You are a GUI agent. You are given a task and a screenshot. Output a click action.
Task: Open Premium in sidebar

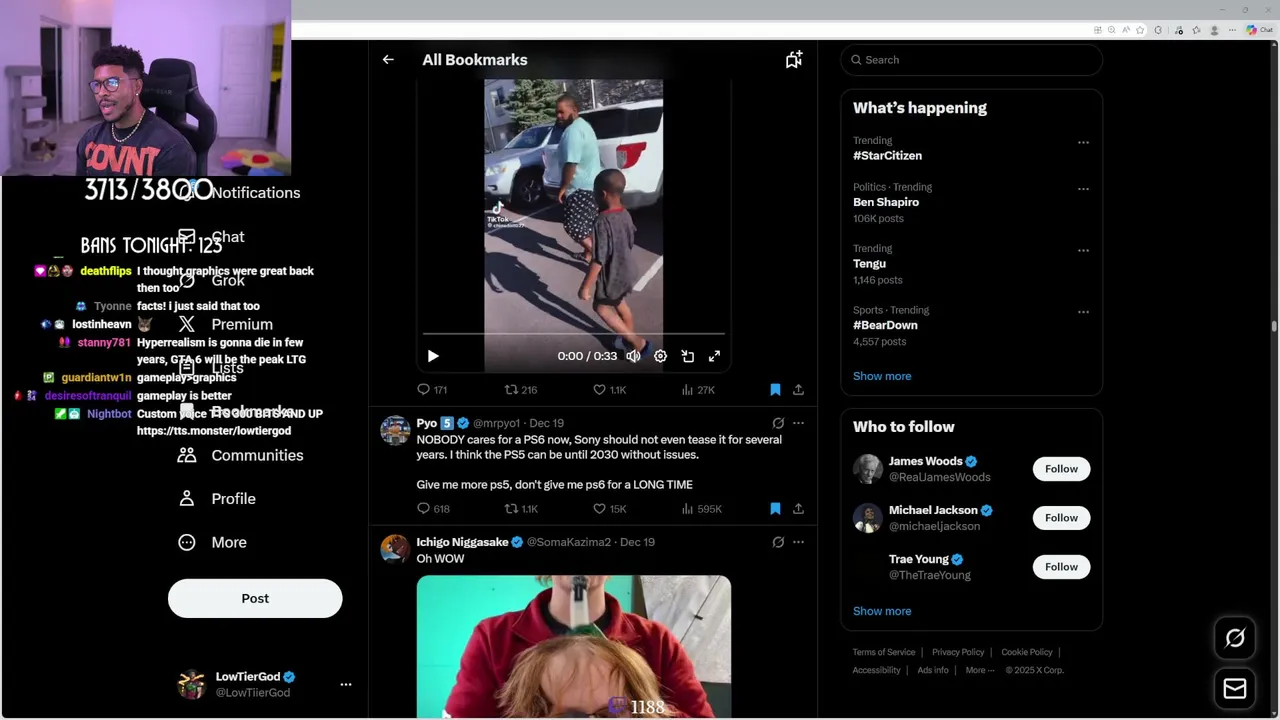coord(225,324)
